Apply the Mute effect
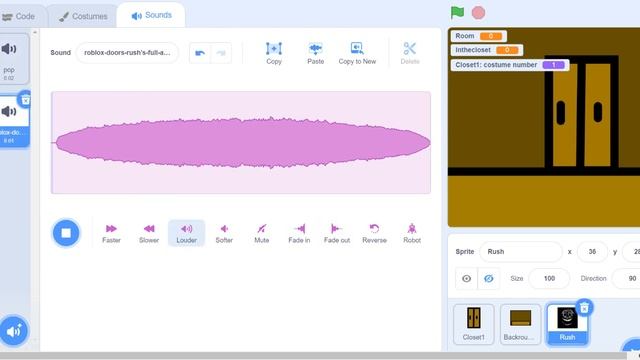Screen dimensions: 640x360 coord(262,233)
